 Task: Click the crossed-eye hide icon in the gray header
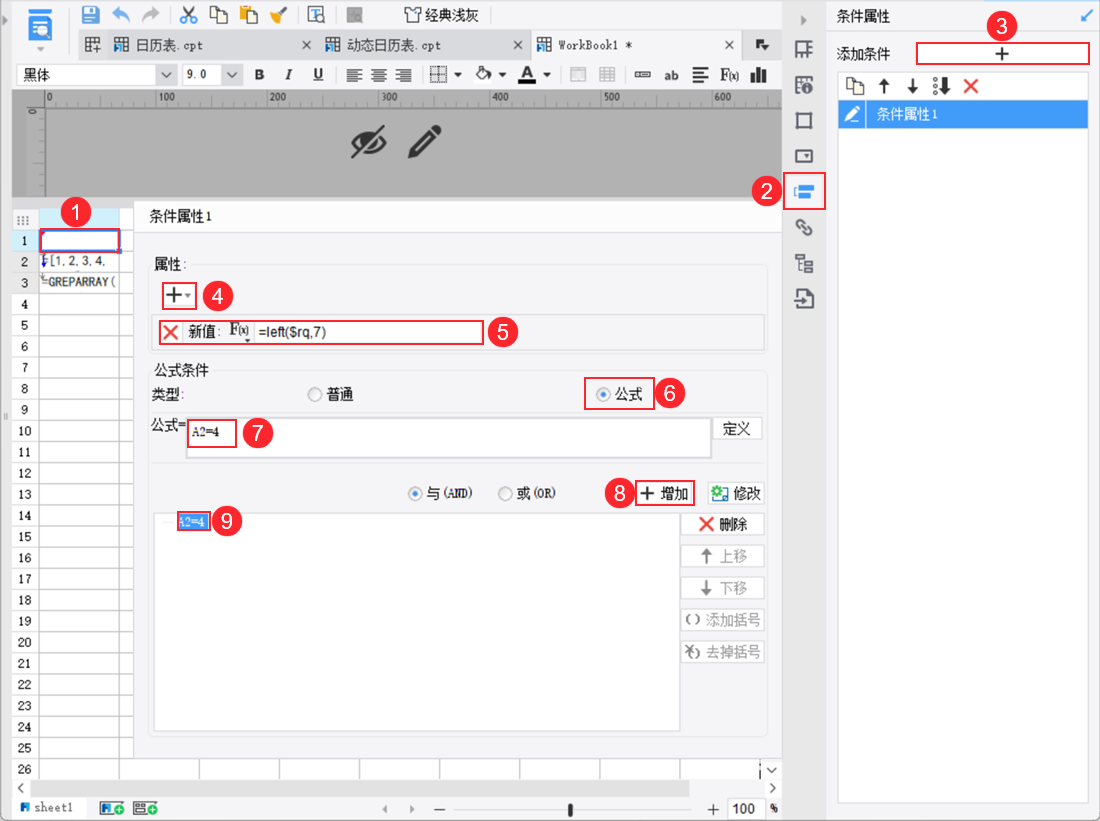368,142
